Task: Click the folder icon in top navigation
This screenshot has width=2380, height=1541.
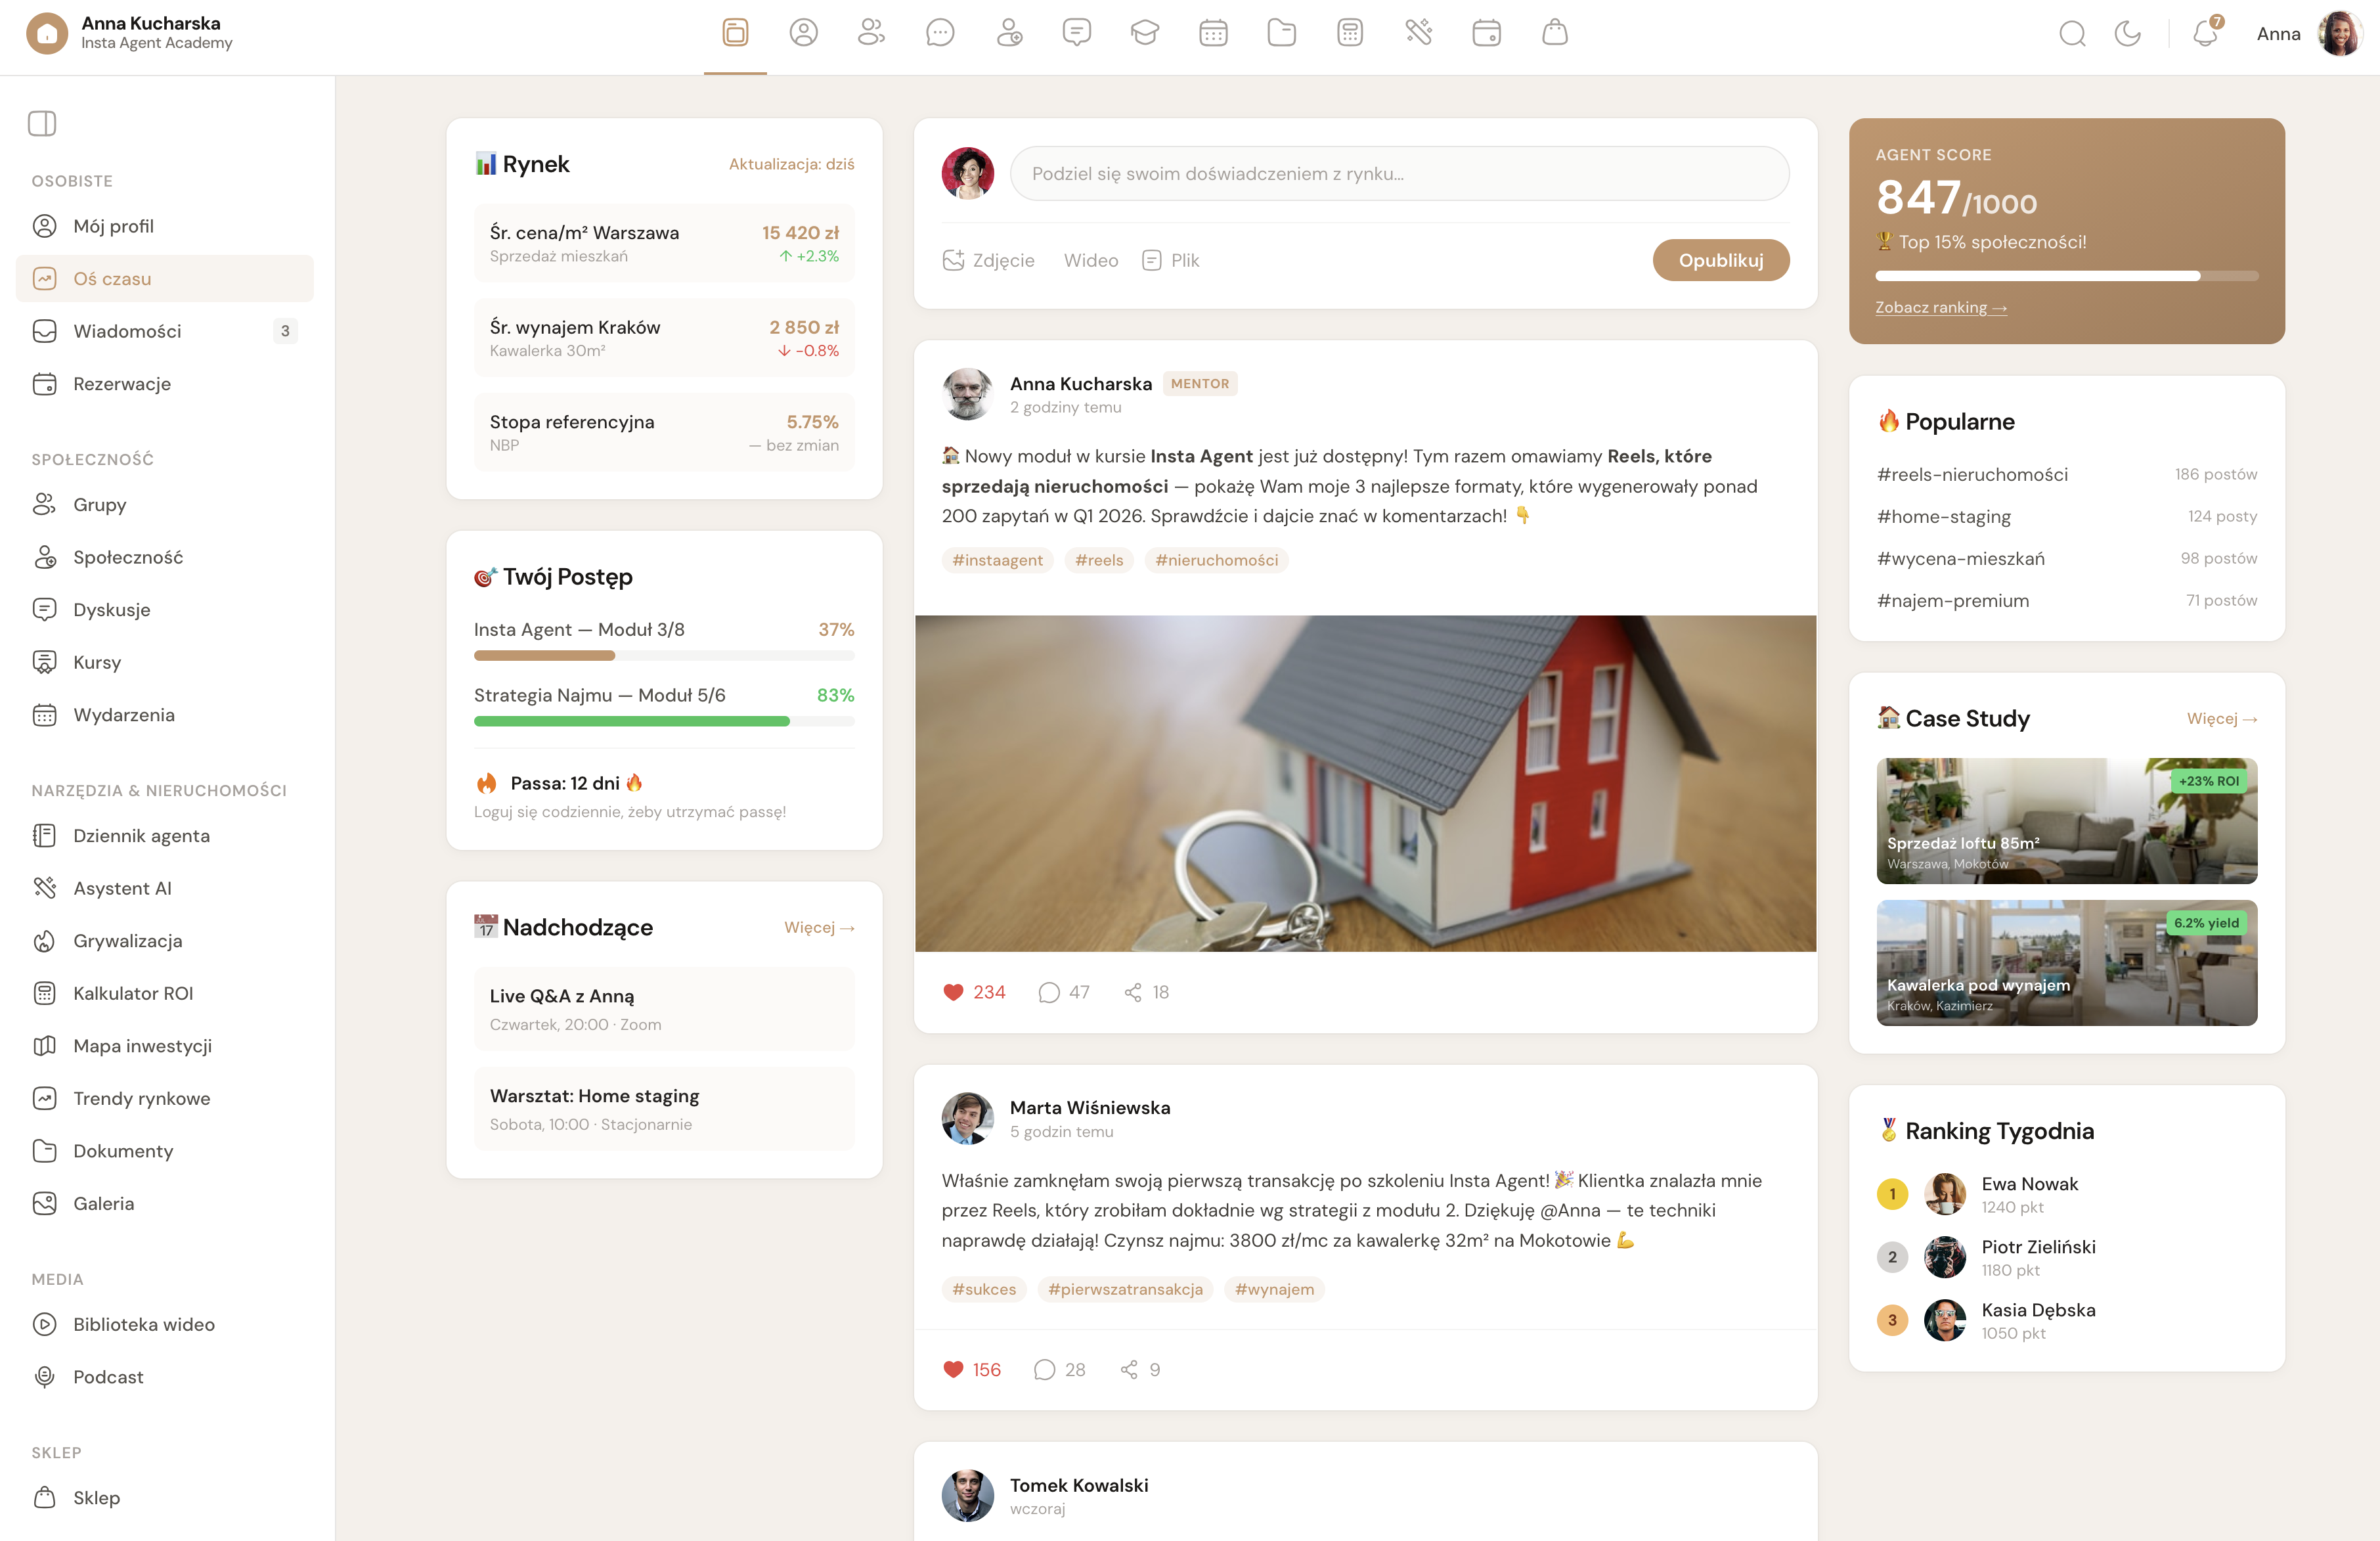Action: [x=1281, y=33]
